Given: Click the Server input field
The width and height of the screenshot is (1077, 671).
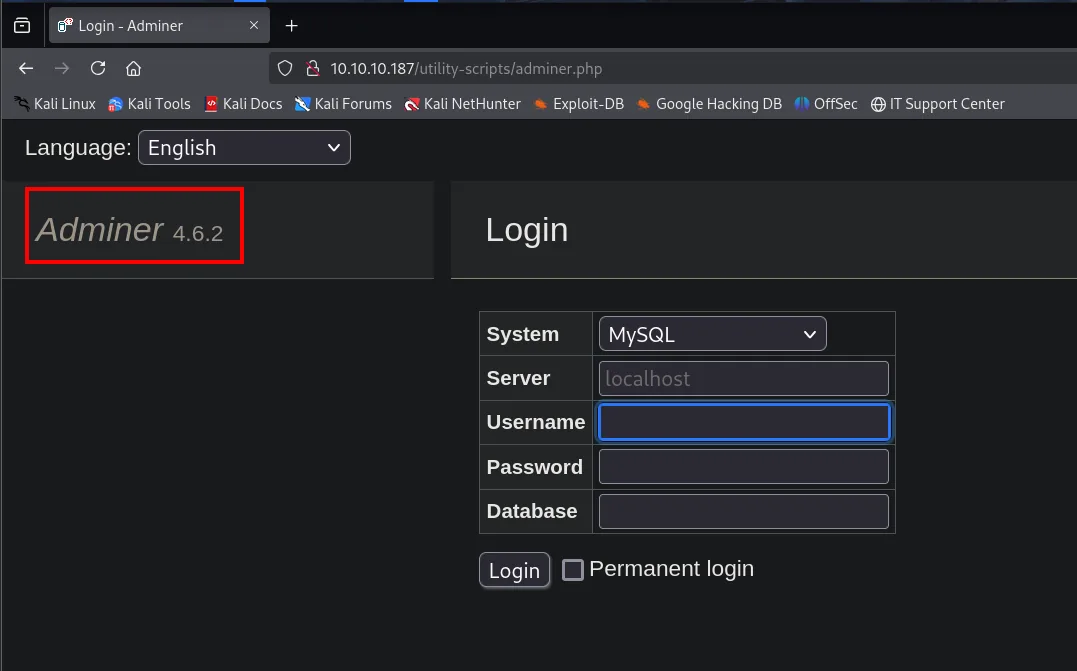Looking at the screenshot, I should [x=744, y=378].
